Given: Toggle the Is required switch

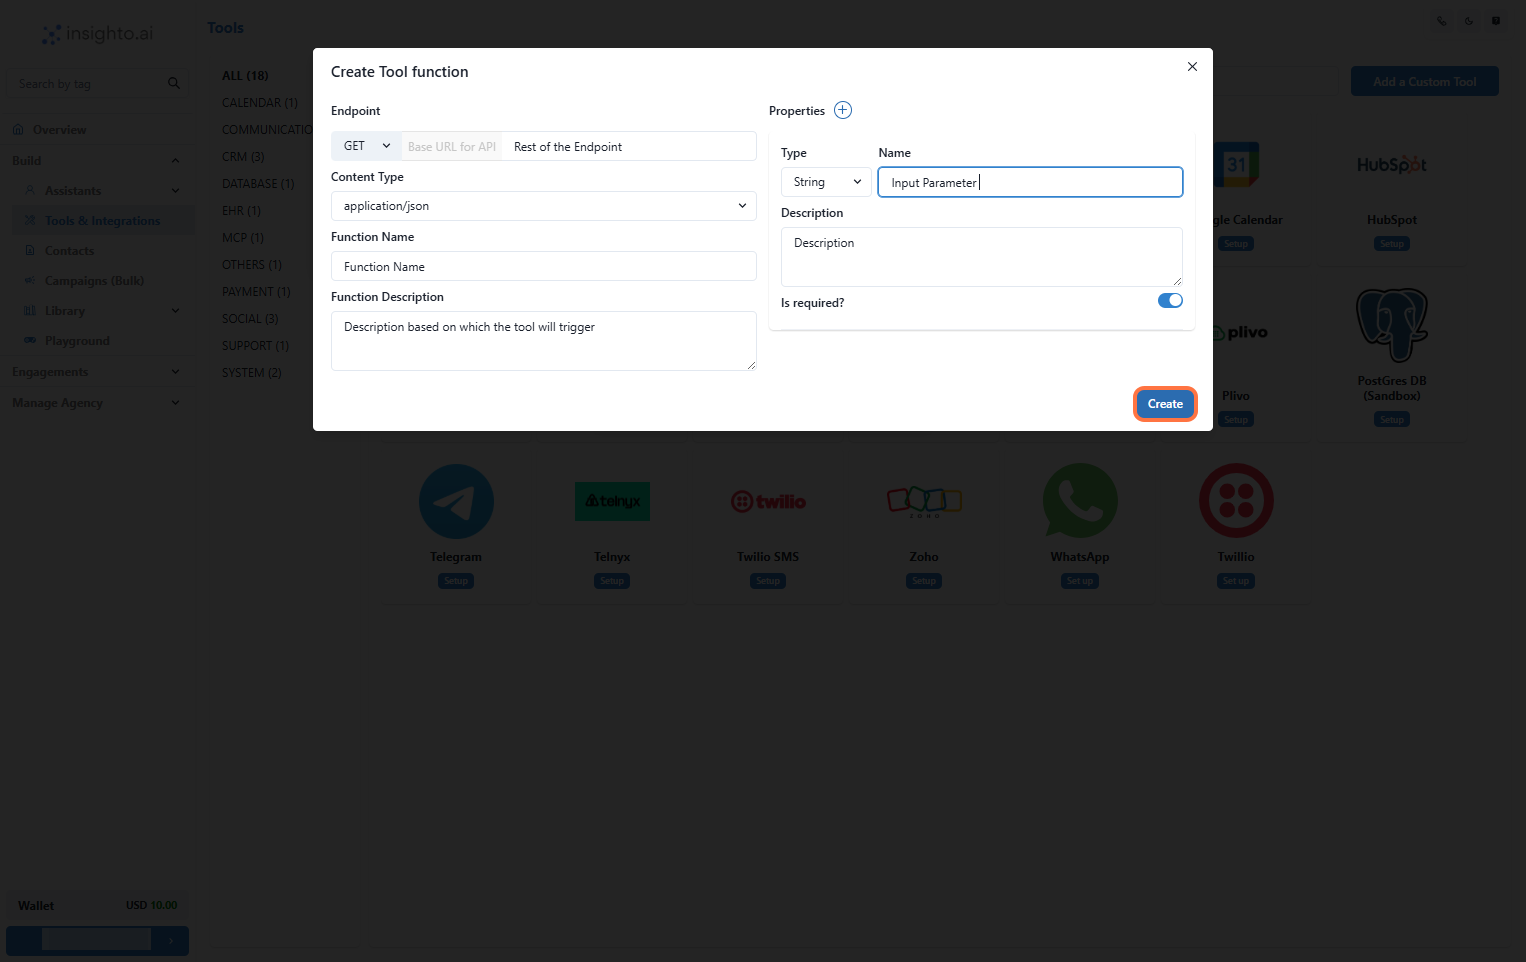Looking at the screenshot, I should click(1170, 300).
